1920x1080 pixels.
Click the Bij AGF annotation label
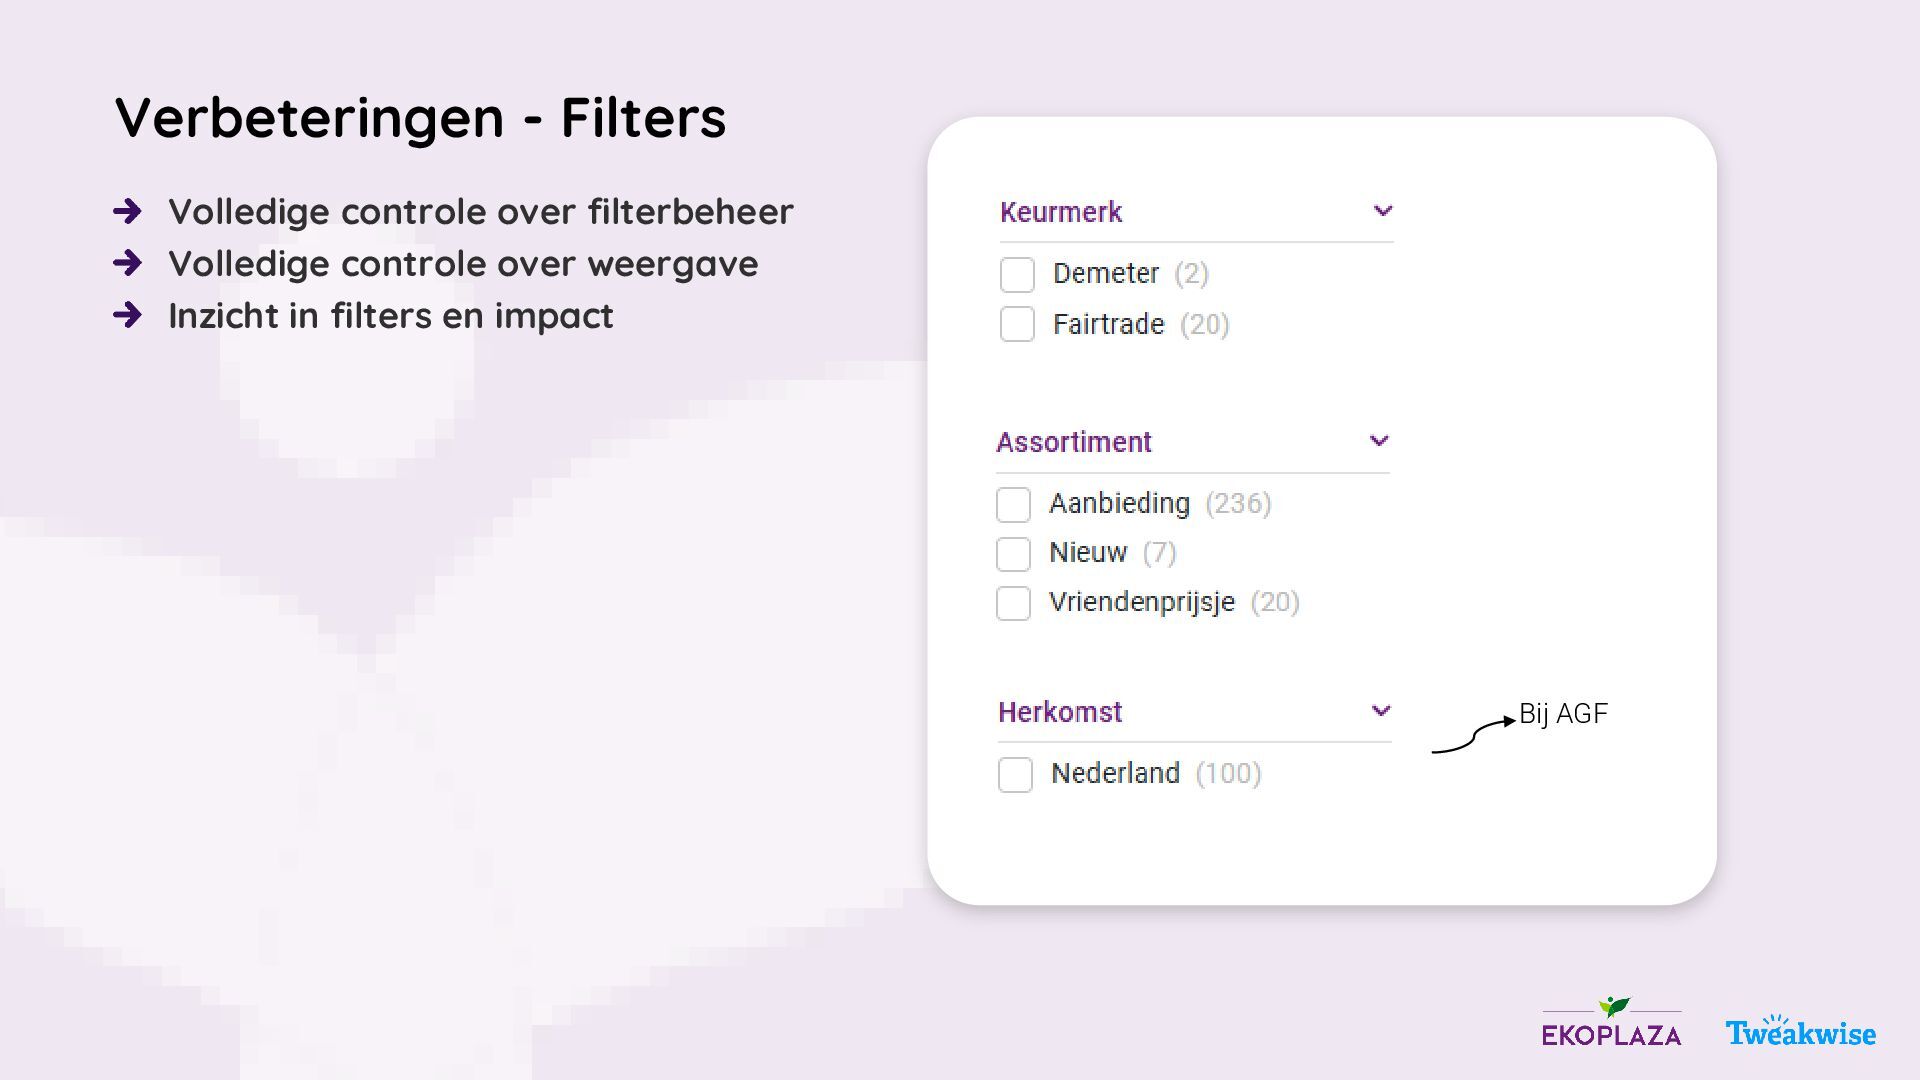pos(1563,714)
